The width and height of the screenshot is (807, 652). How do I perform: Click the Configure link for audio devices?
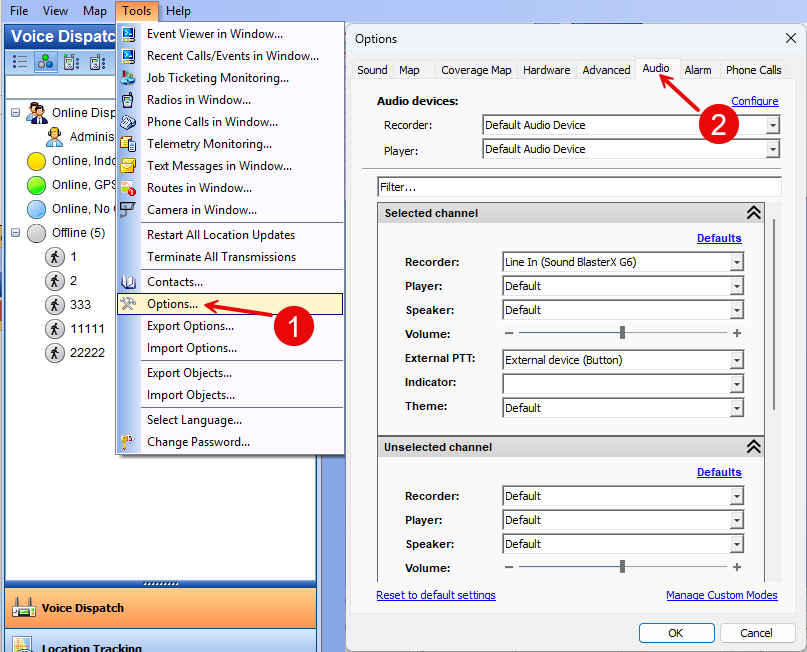click(x=754, y=100)
